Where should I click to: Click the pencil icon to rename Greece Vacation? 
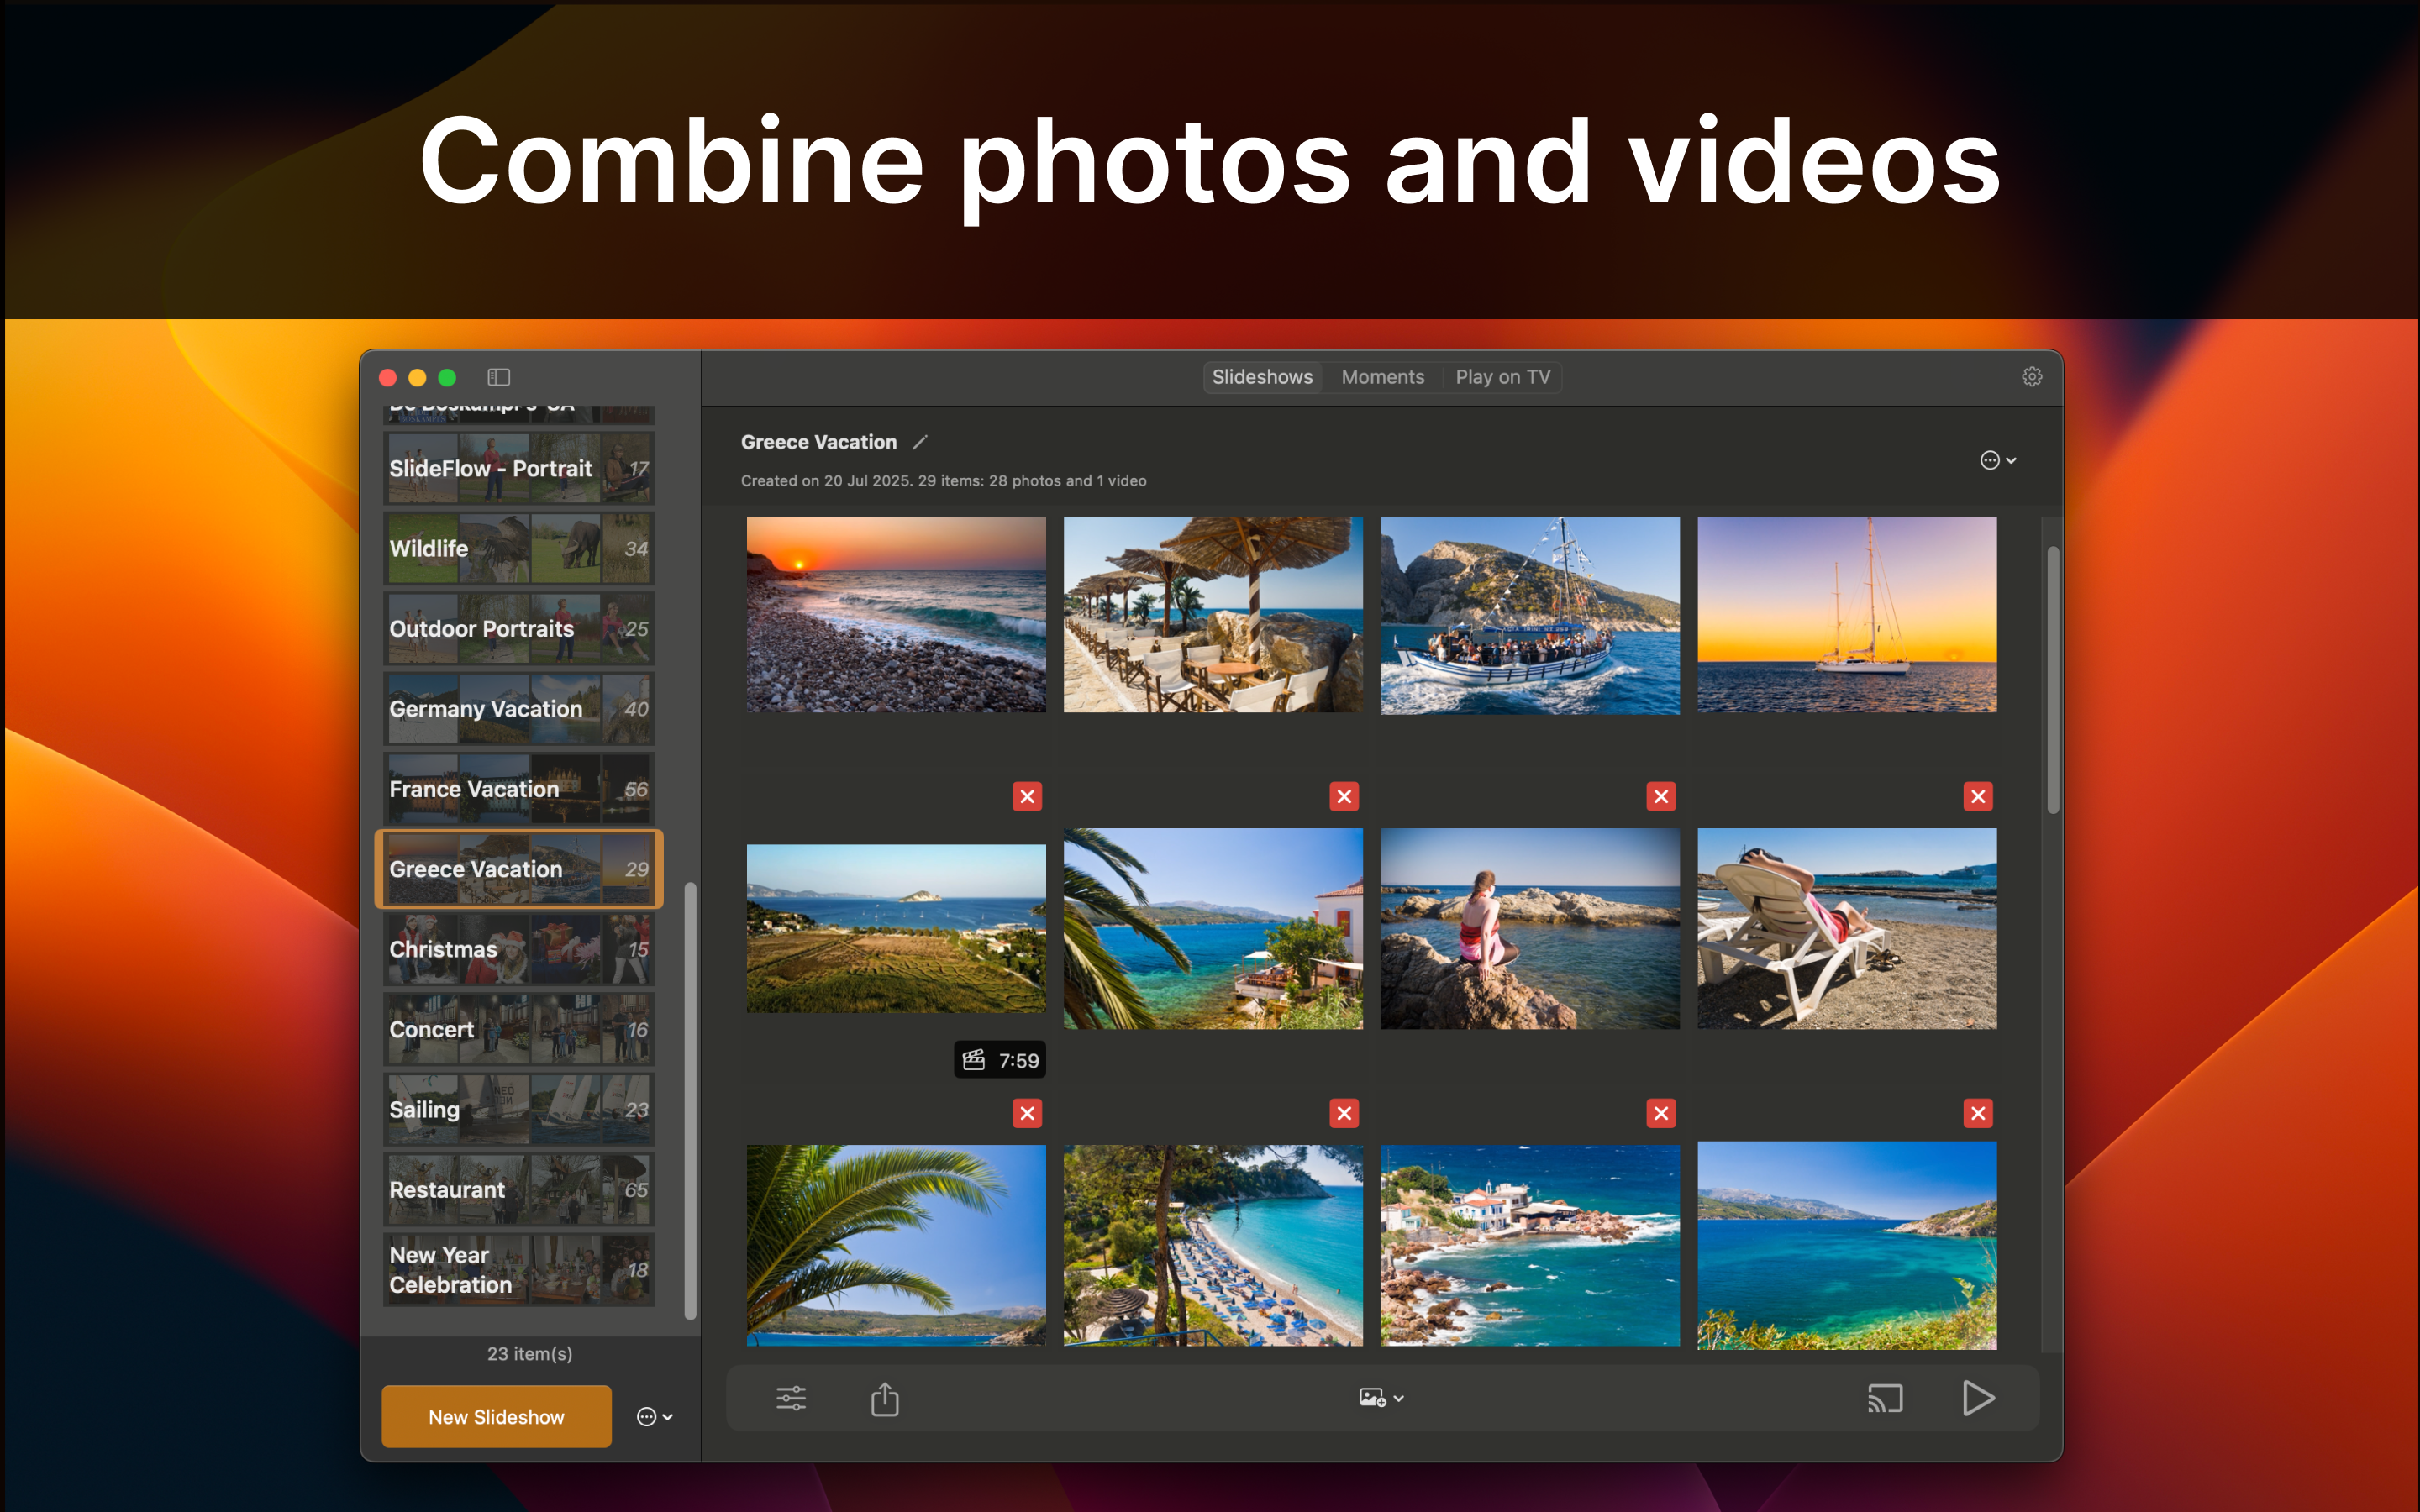(921, 441)
